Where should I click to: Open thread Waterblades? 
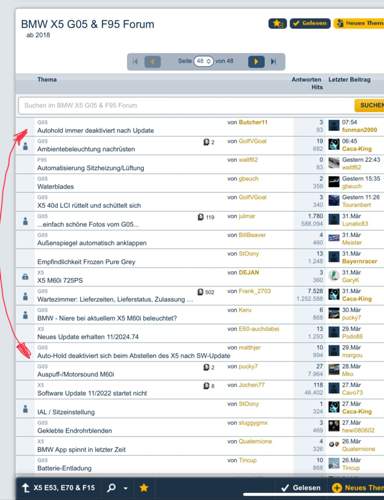point(56,187)
